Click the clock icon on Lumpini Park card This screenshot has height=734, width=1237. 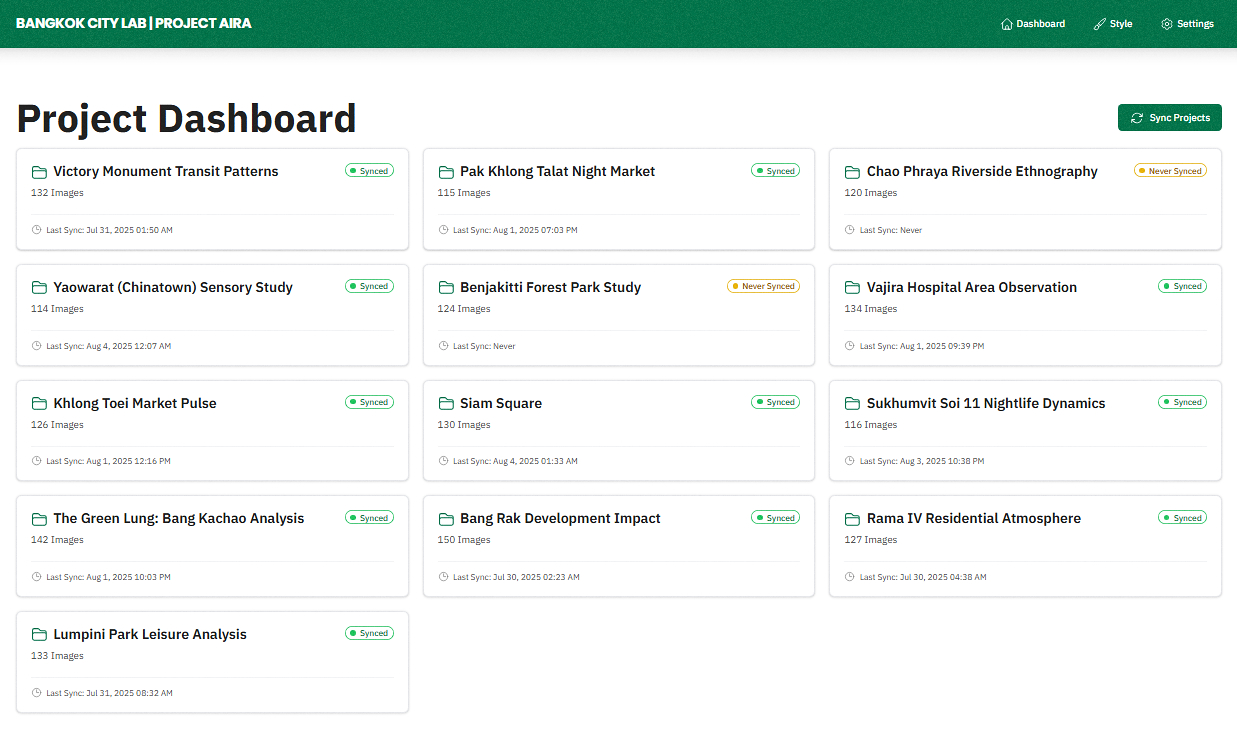pyautogui.click(x=37, y=693)
